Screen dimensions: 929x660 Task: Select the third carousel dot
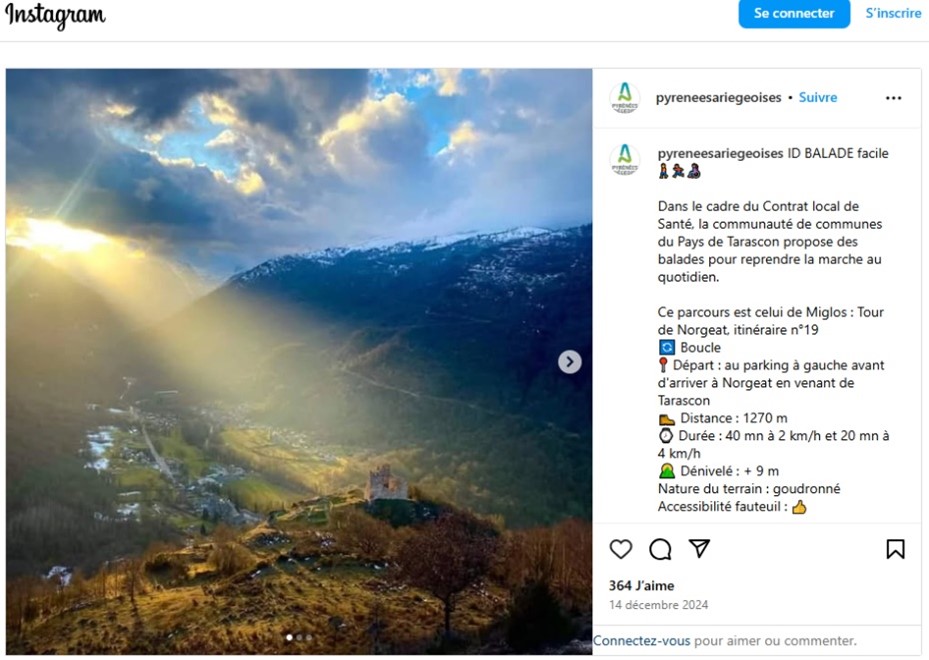(311, 636)
